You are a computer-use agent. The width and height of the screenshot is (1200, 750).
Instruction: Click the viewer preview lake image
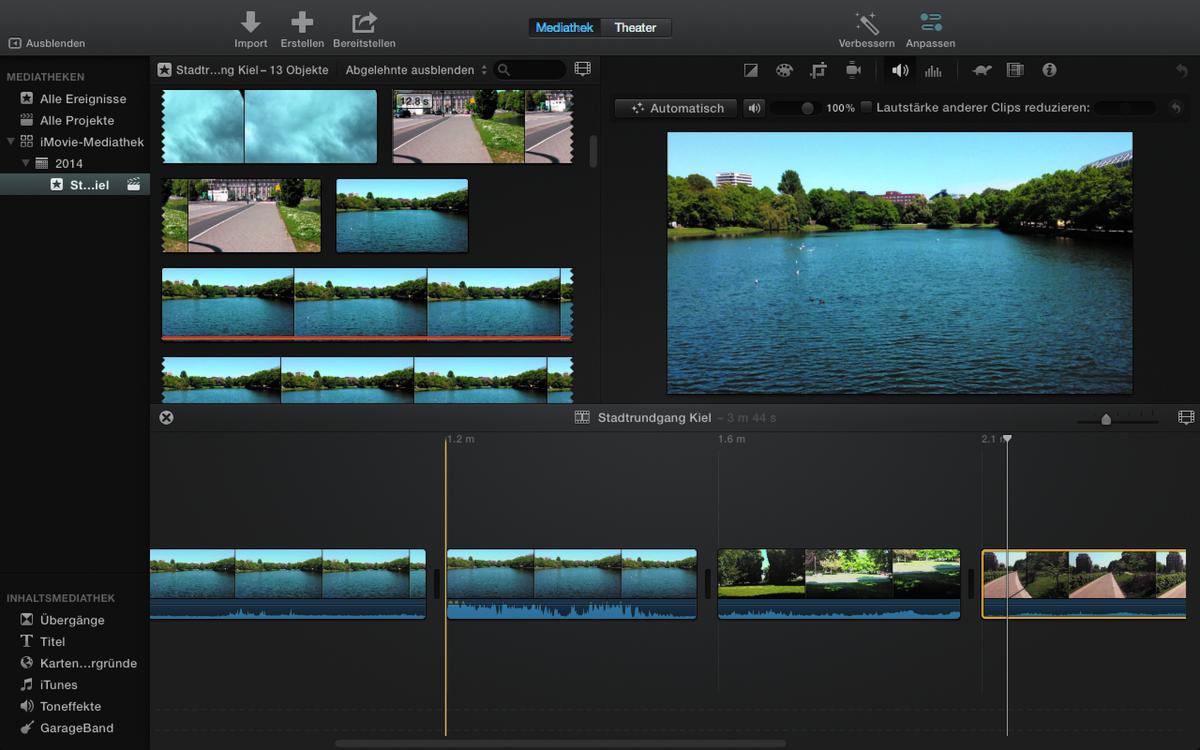[x=900, y=263]
